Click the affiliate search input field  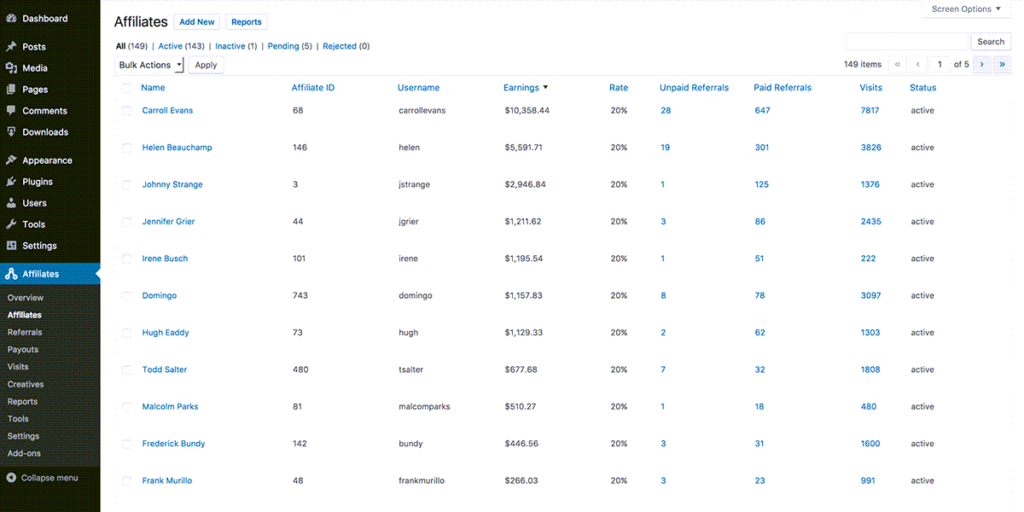[907, 42]
